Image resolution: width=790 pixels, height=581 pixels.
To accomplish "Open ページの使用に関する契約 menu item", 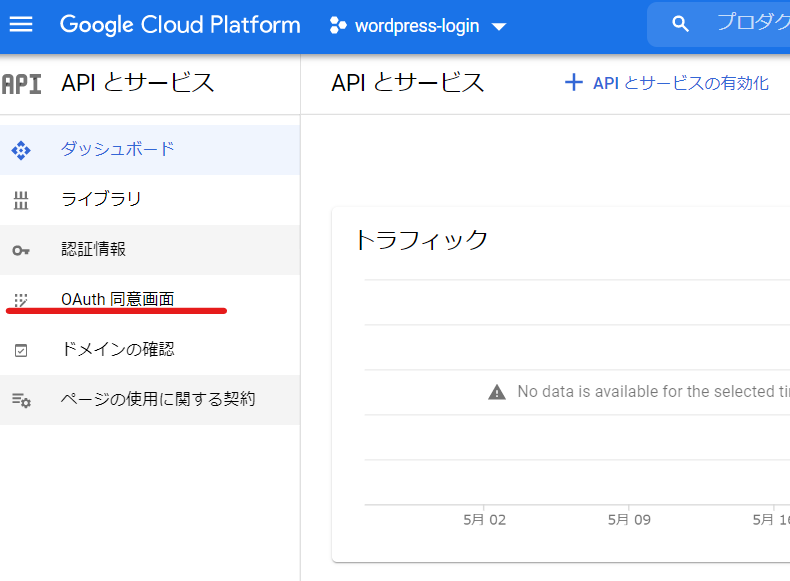I will pyautogui.click(x=150, y=400).
